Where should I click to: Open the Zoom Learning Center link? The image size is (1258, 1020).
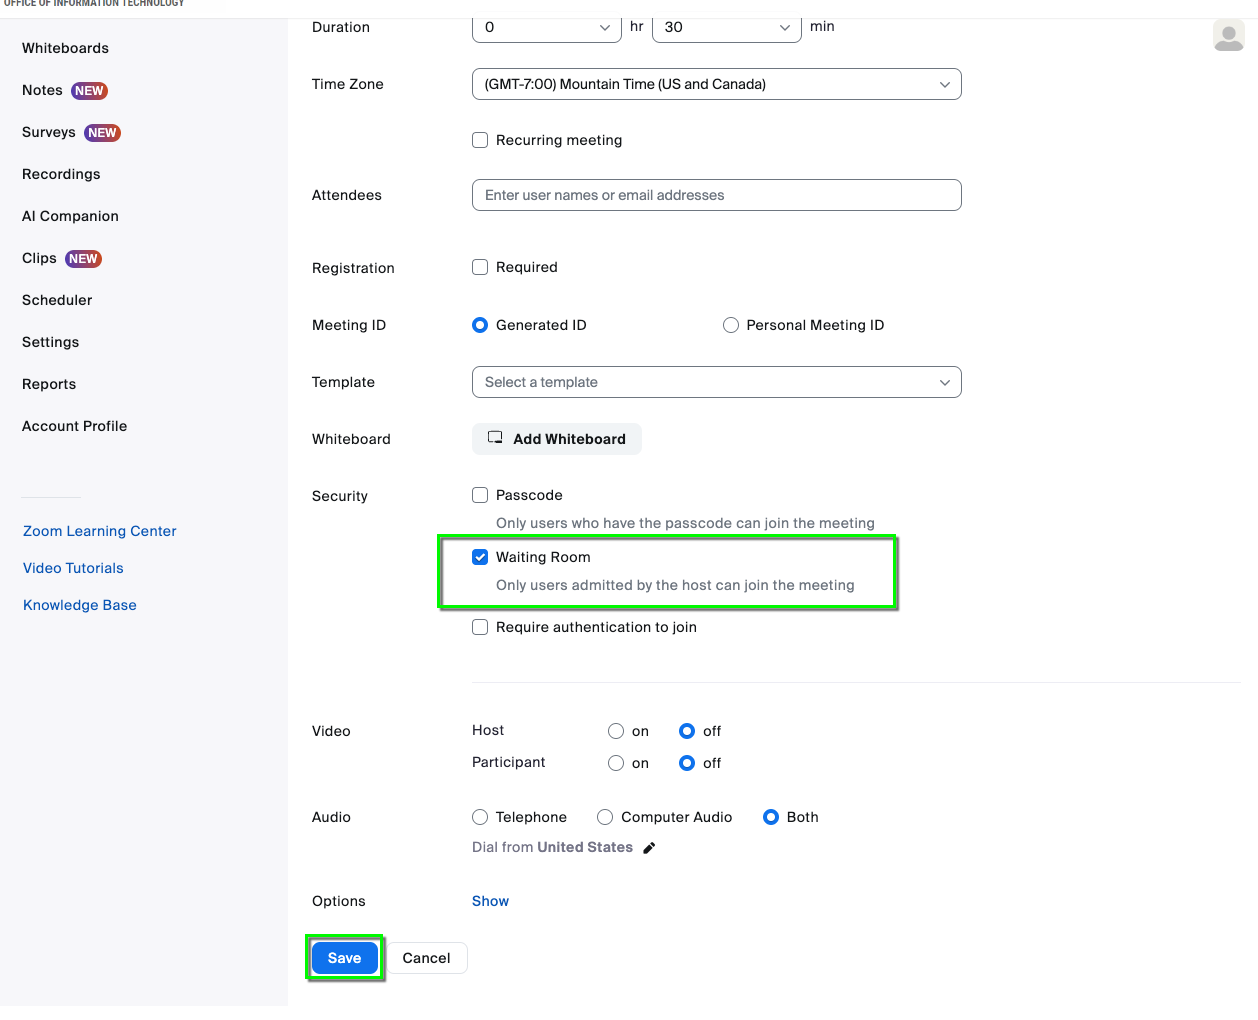click(99, 531)
